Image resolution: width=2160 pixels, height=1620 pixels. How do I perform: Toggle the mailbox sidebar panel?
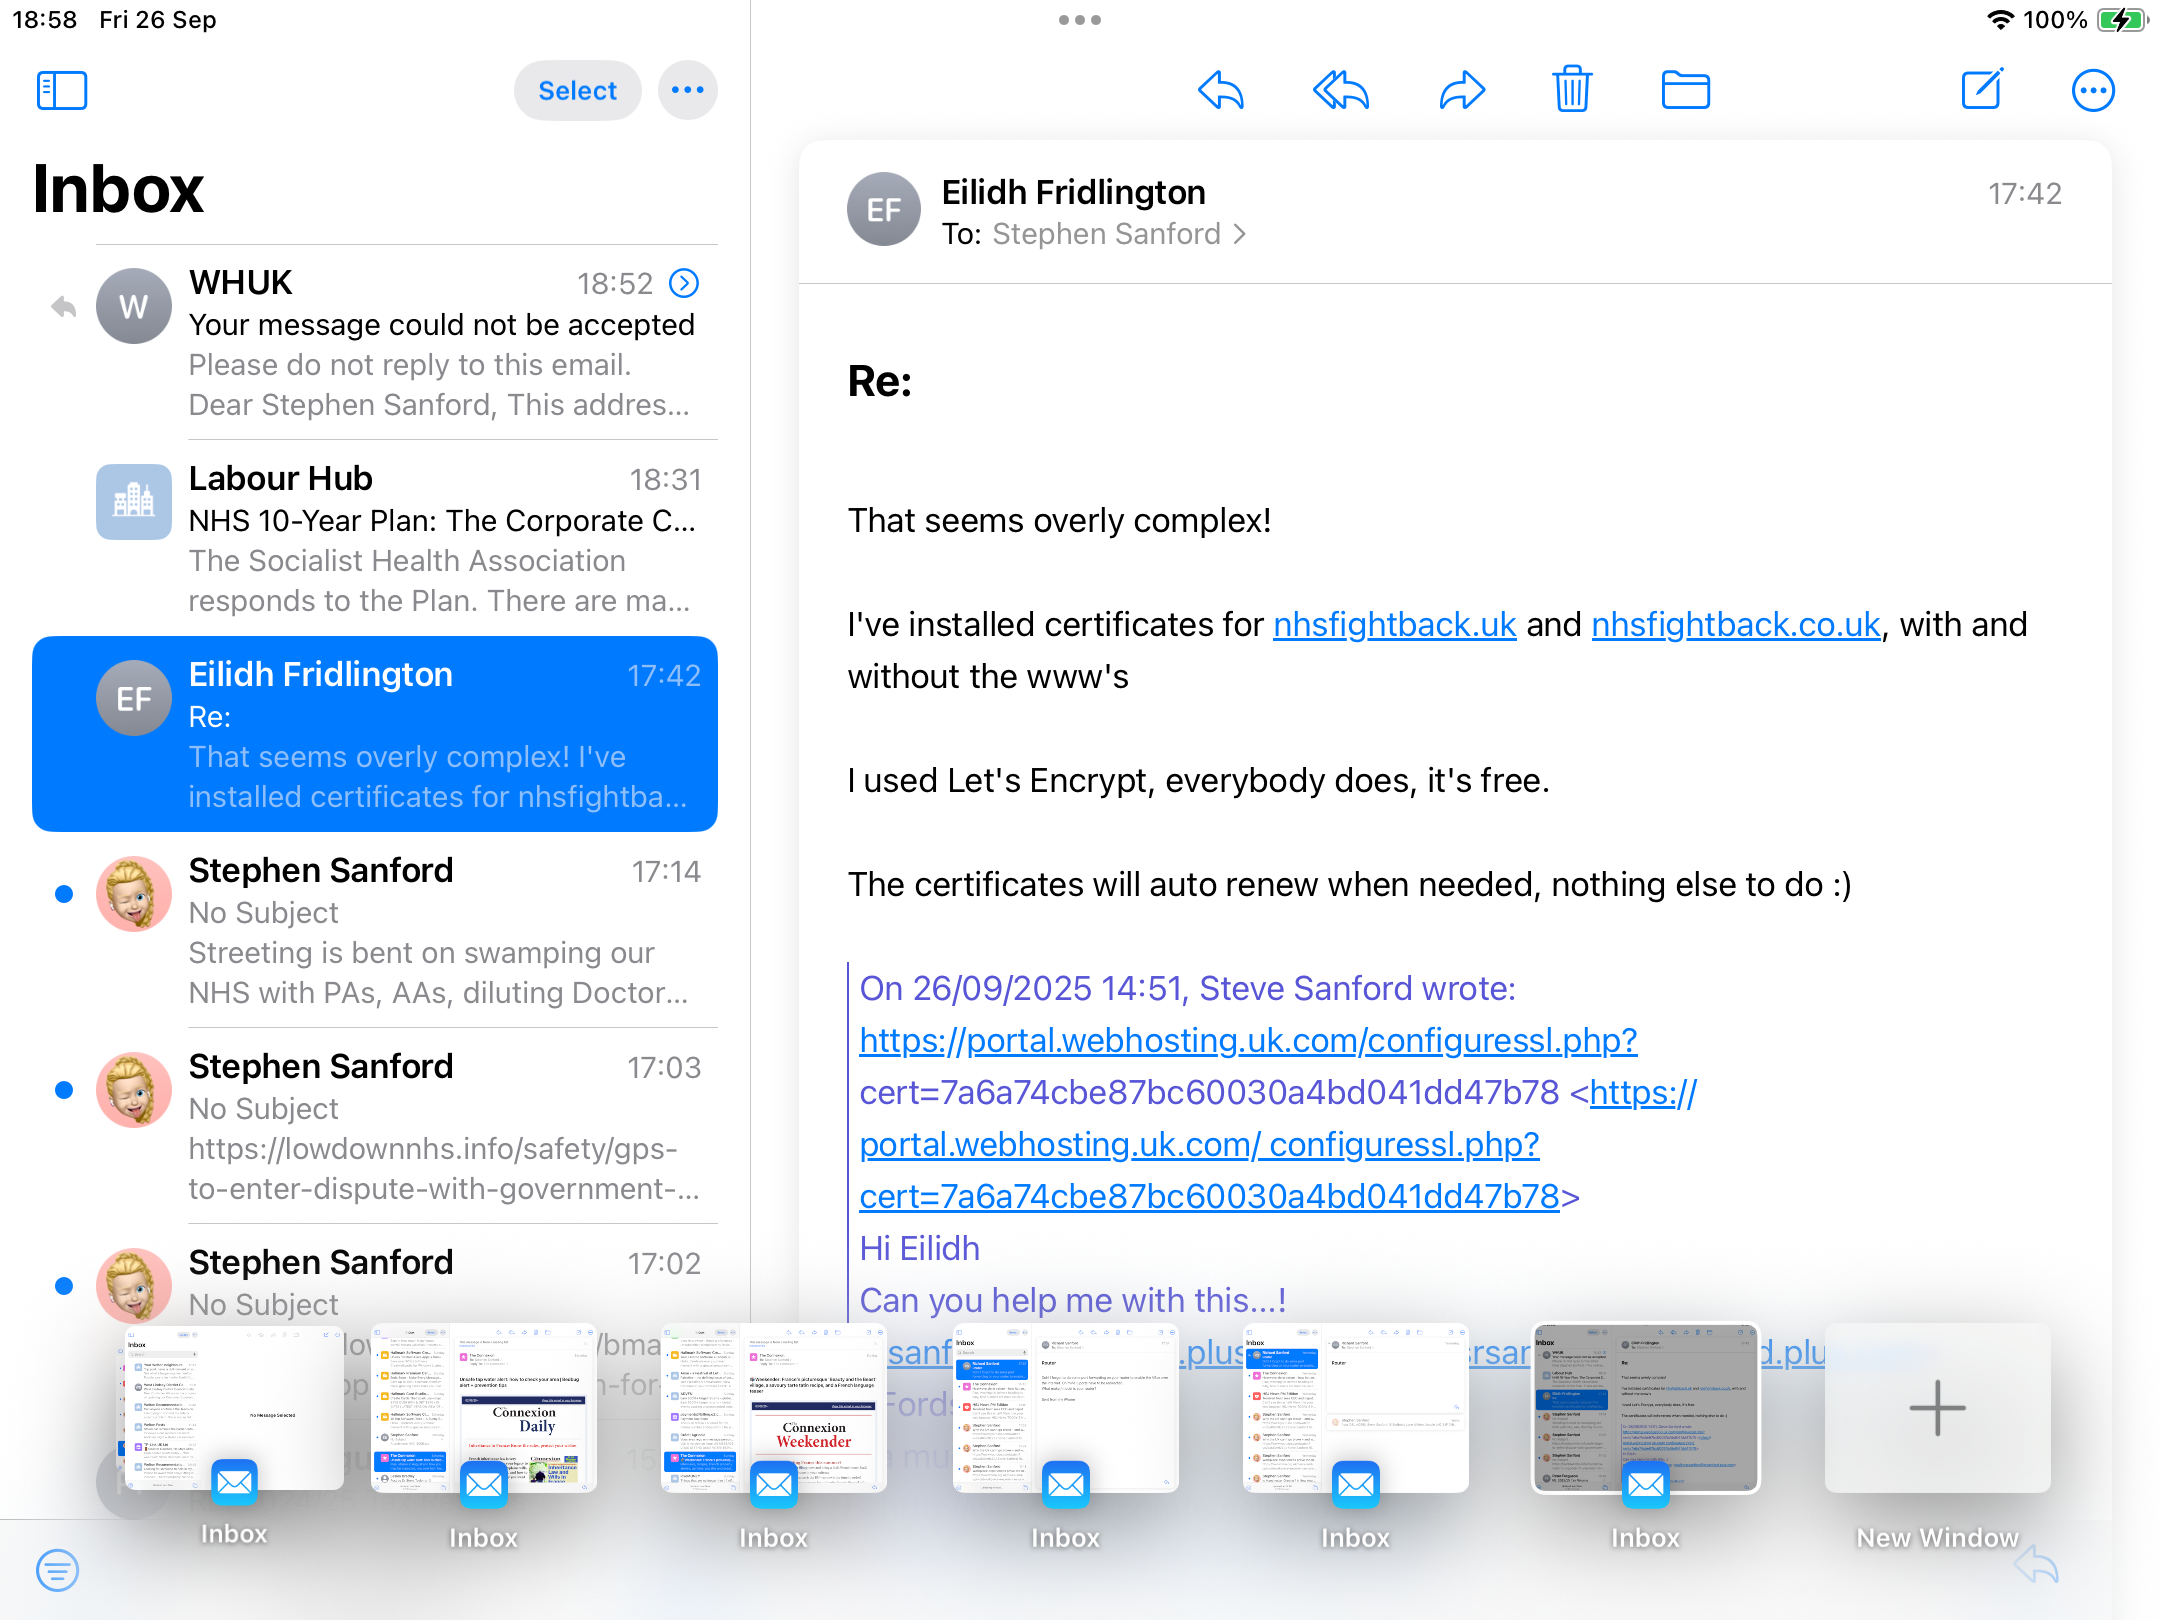tap(62, 91)
